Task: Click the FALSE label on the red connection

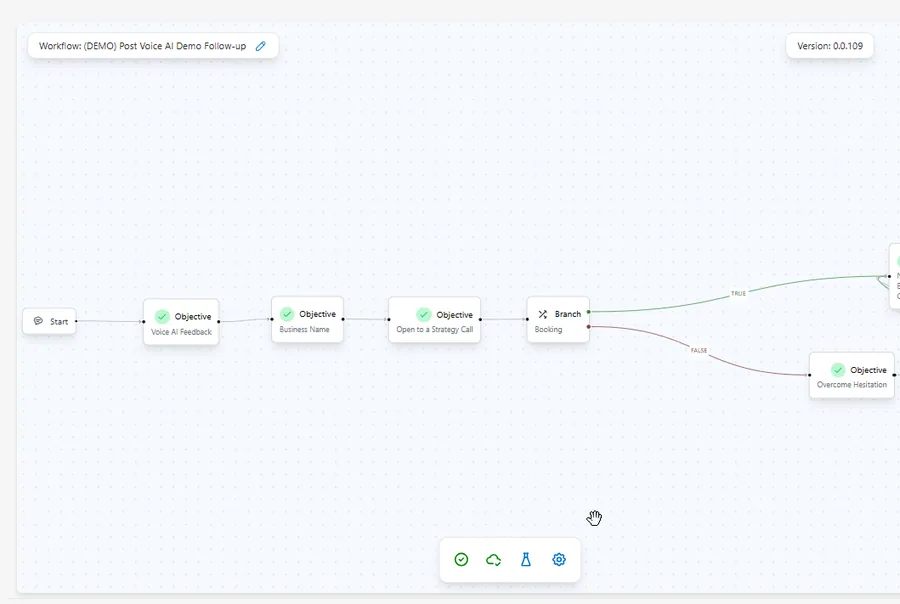Action: tap(699, 350)
